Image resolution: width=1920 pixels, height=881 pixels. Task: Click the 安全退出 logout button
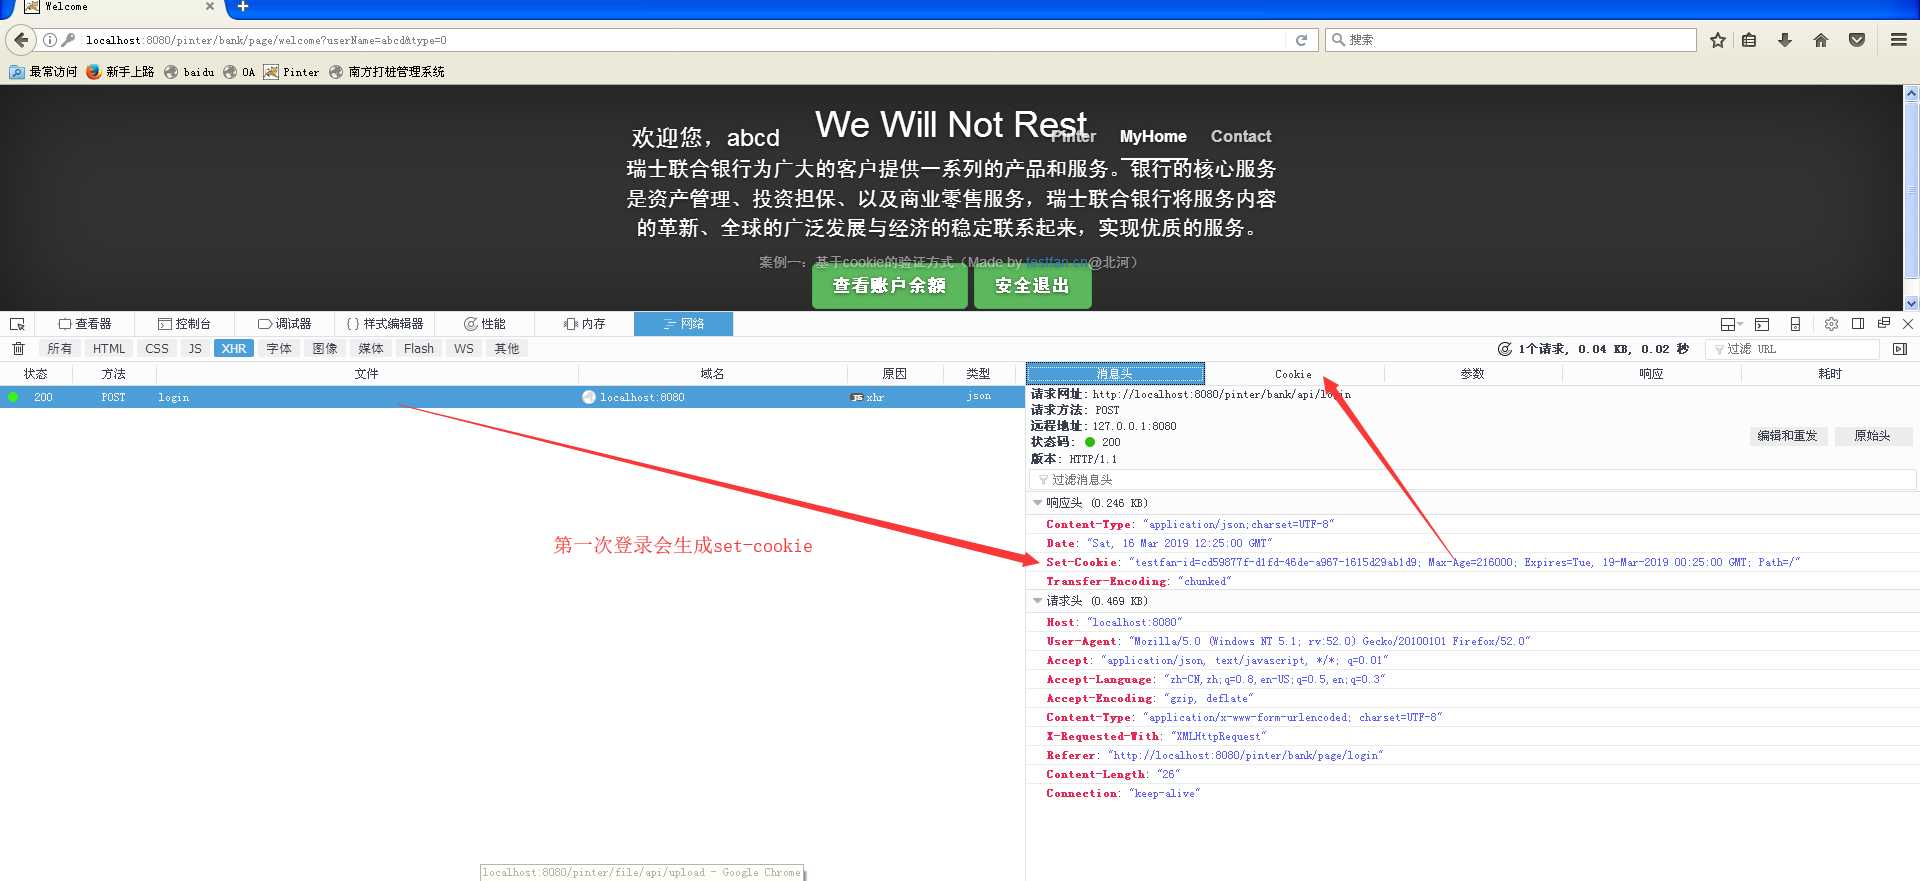(x=1032, y=286)
